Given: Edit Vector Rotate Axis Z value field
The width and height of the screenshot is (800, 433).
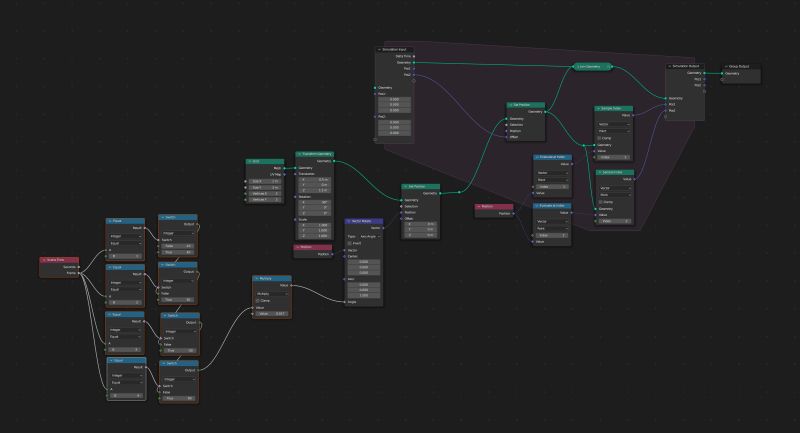Looking at the screenshot, I should (x=363, y=295).
